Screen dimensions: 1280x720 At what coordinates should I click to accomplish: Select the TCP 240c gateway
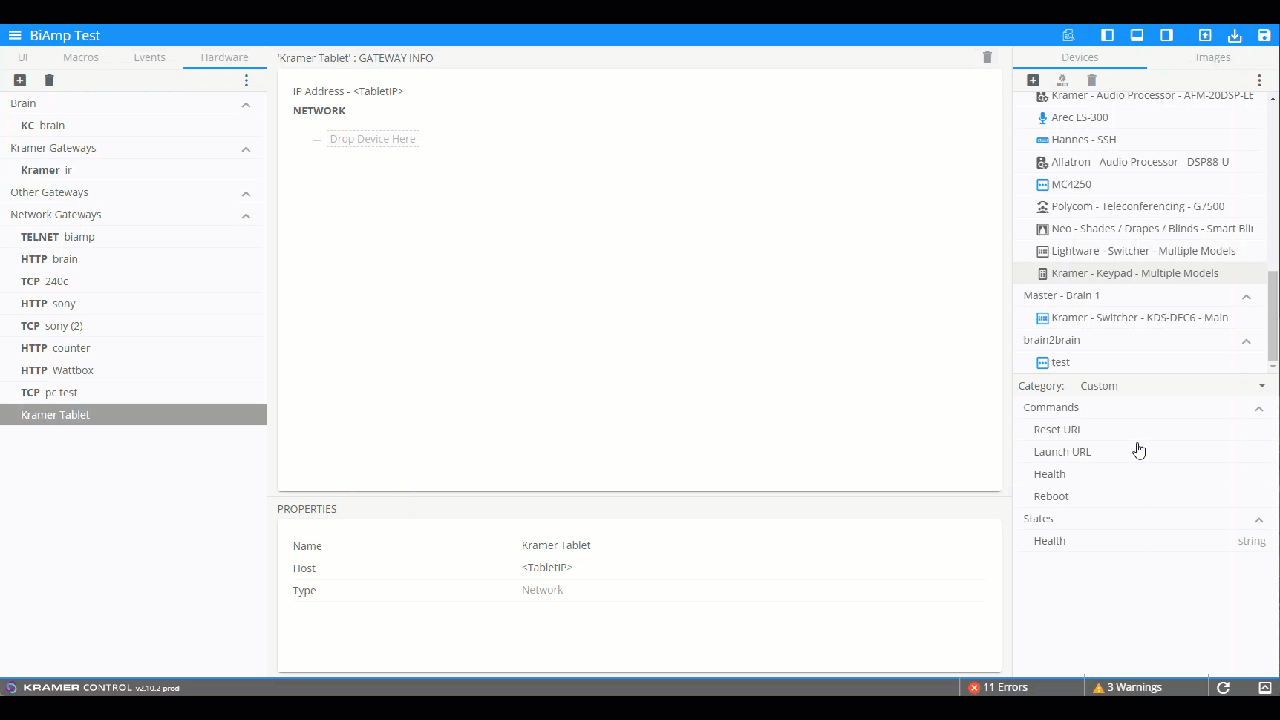pos(133,281)
